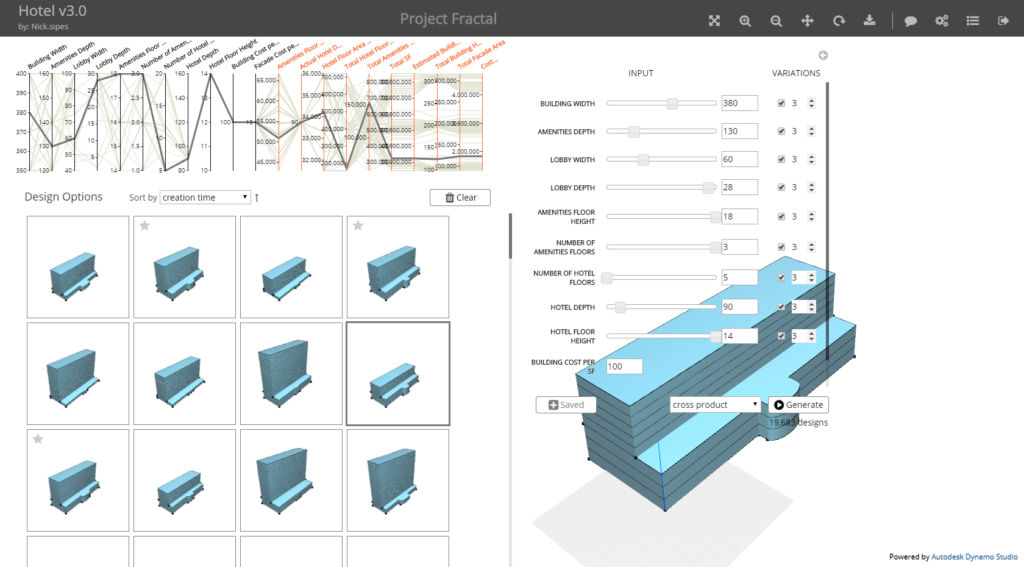Screen dimensions: 1024x567
Task: Click the Lobby Width value field
Action: [x=739, y=159]
